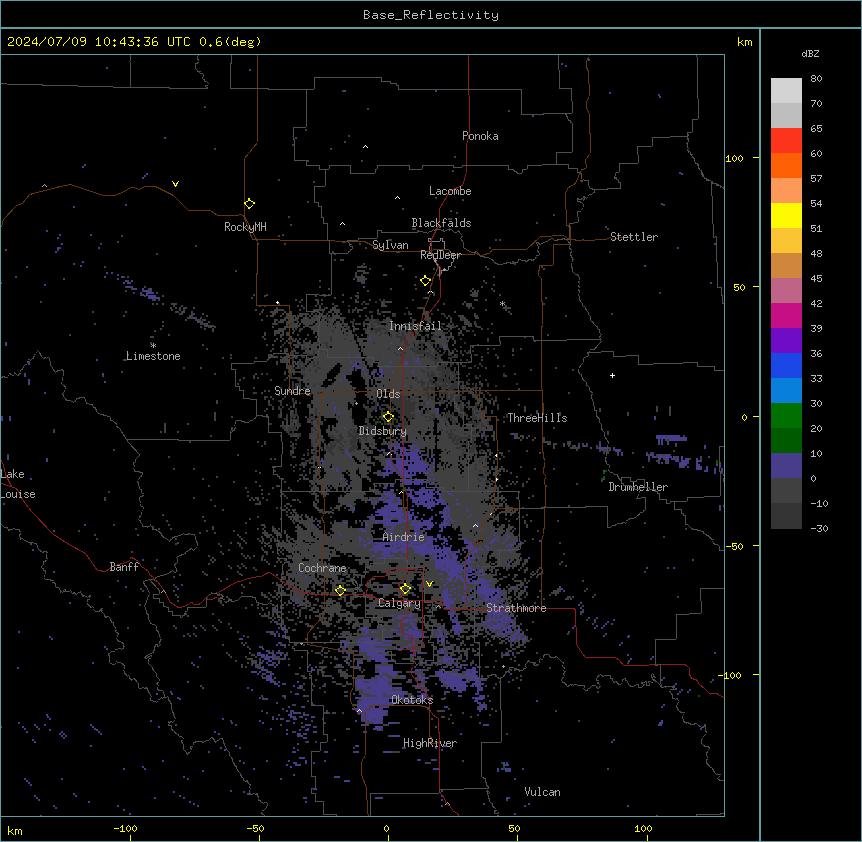Click the Innisfail city label
This screenshot has width=862, height=842.
[416, 326]
